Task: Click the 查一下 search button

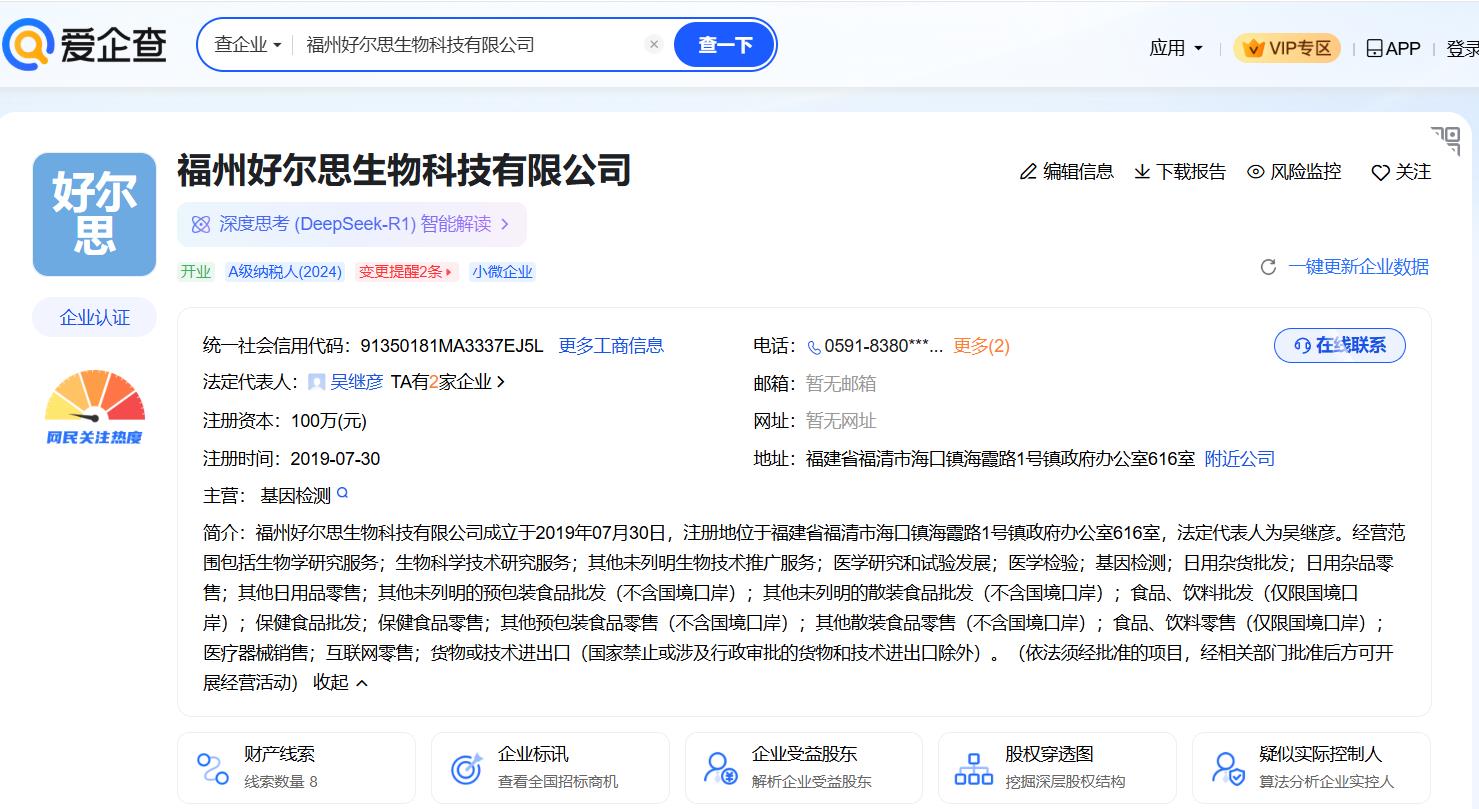Action: (x=725, y=45)
